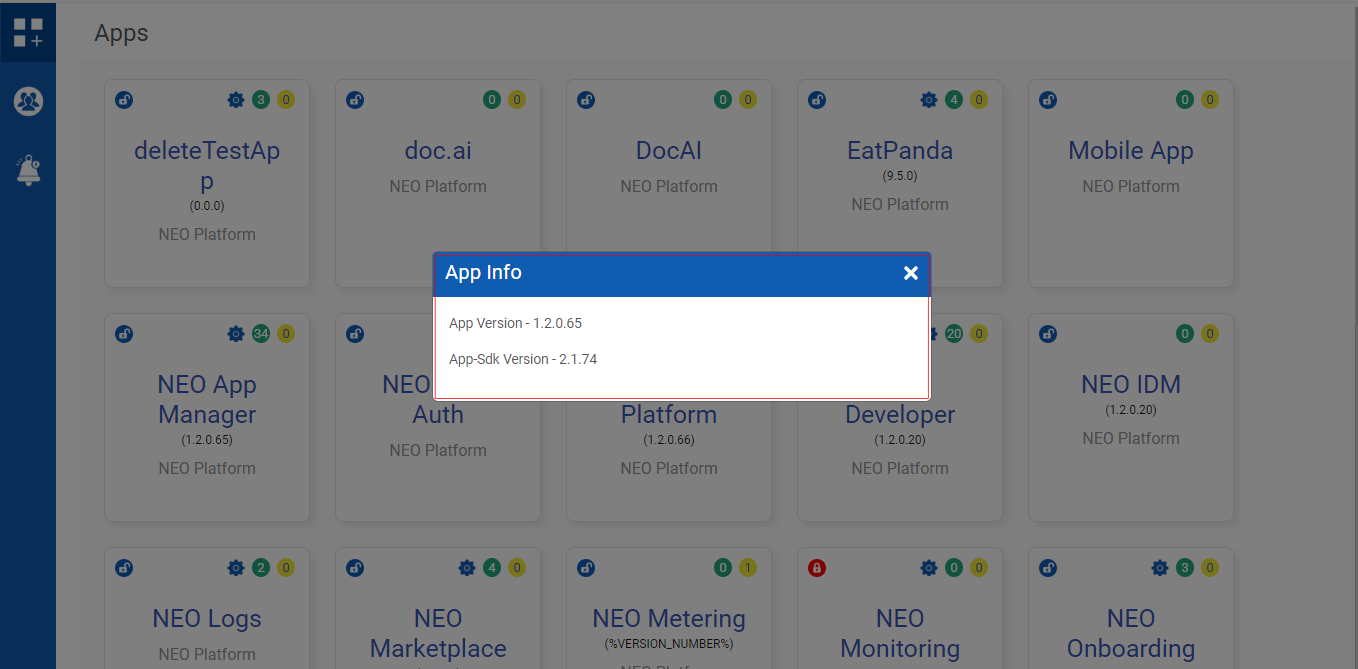Click gear icon on NEO App Manager card
The height and width of the screenshot is (669, 1358).
(236, 334)
